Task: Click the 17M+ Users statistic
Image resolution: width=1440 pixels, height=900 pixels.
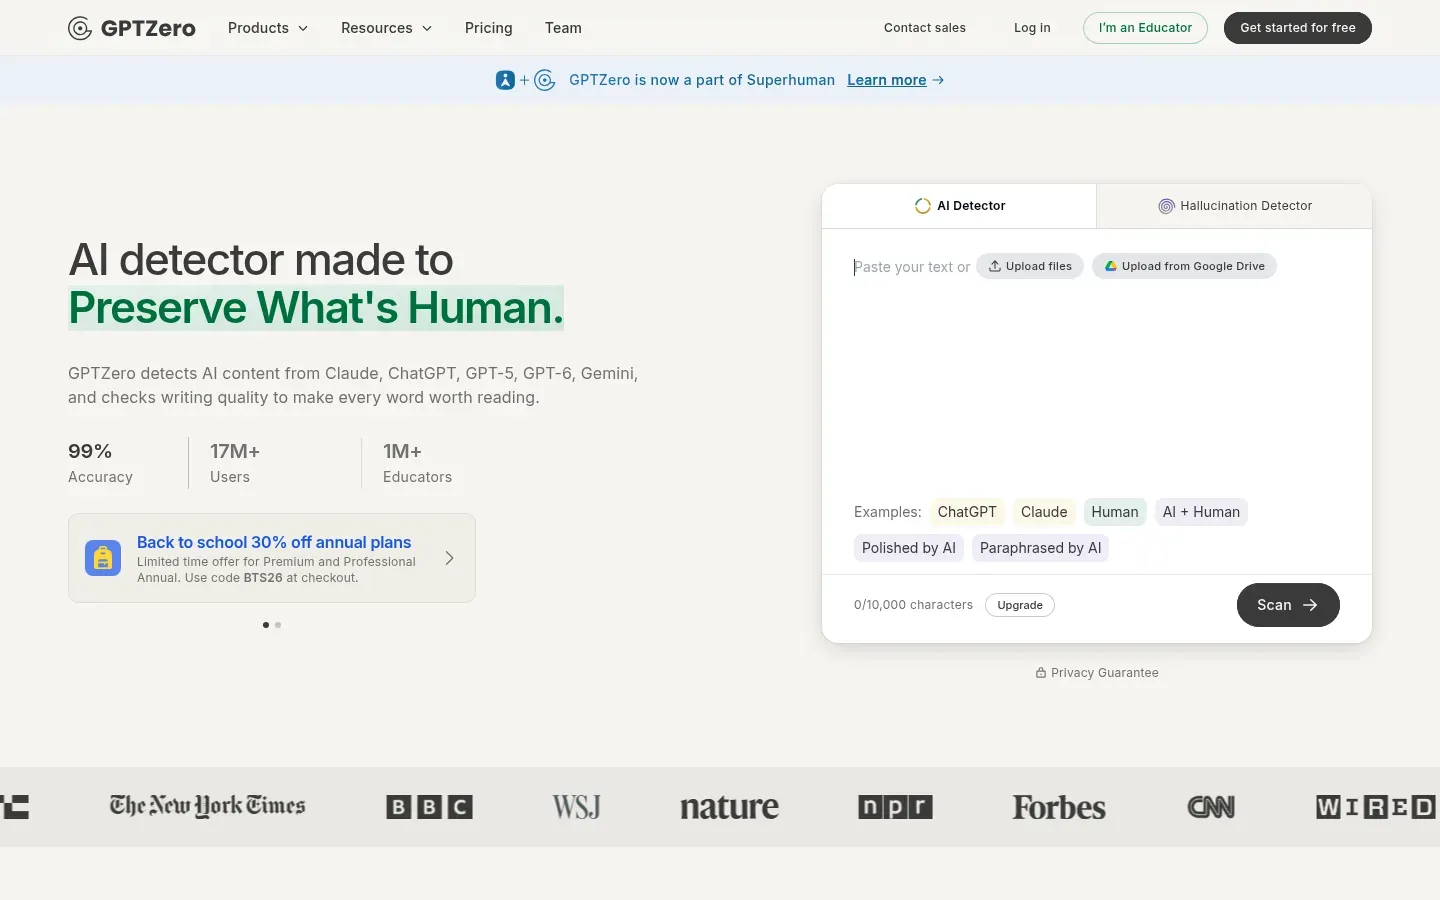Action: (x=235, y=463)
